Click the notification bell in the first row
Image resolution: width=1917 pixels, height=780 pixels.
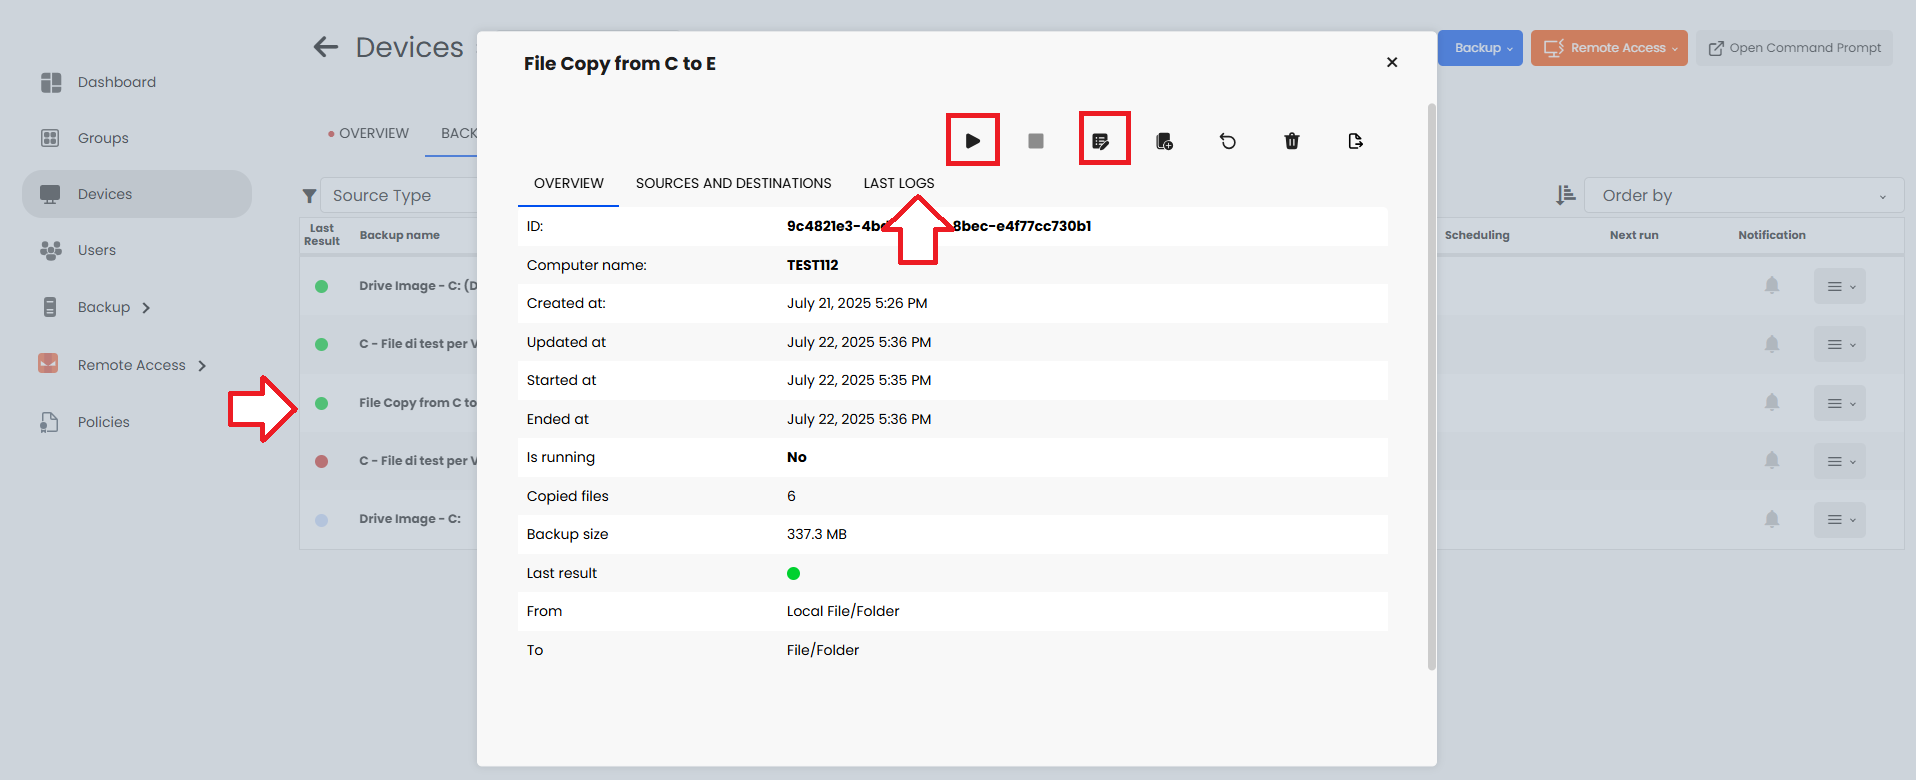click(1771, 286)
